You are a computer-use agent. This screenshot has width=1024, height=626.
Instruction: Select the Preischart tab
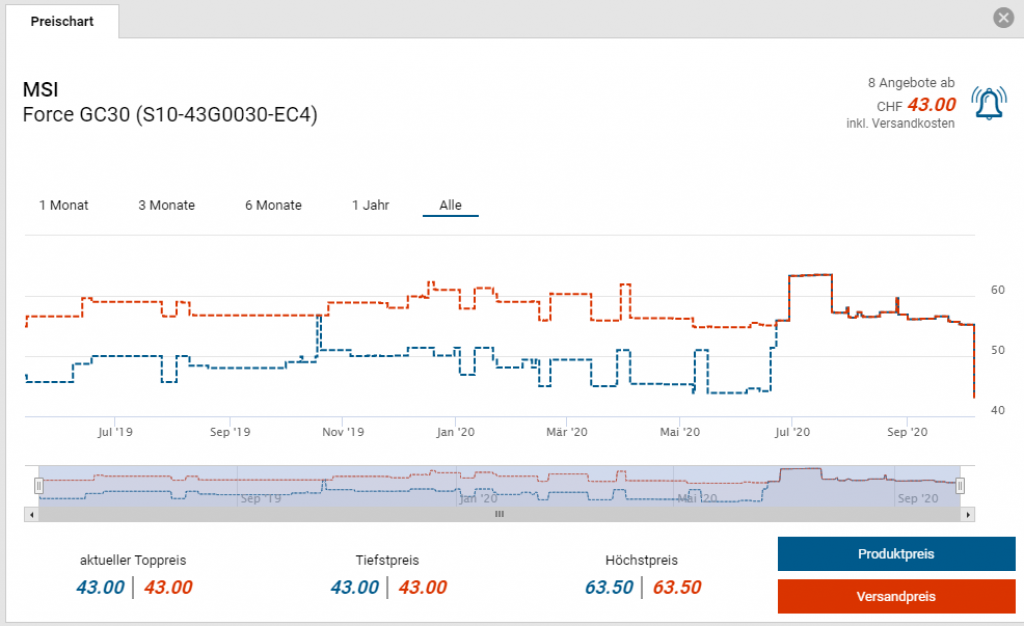62,21
